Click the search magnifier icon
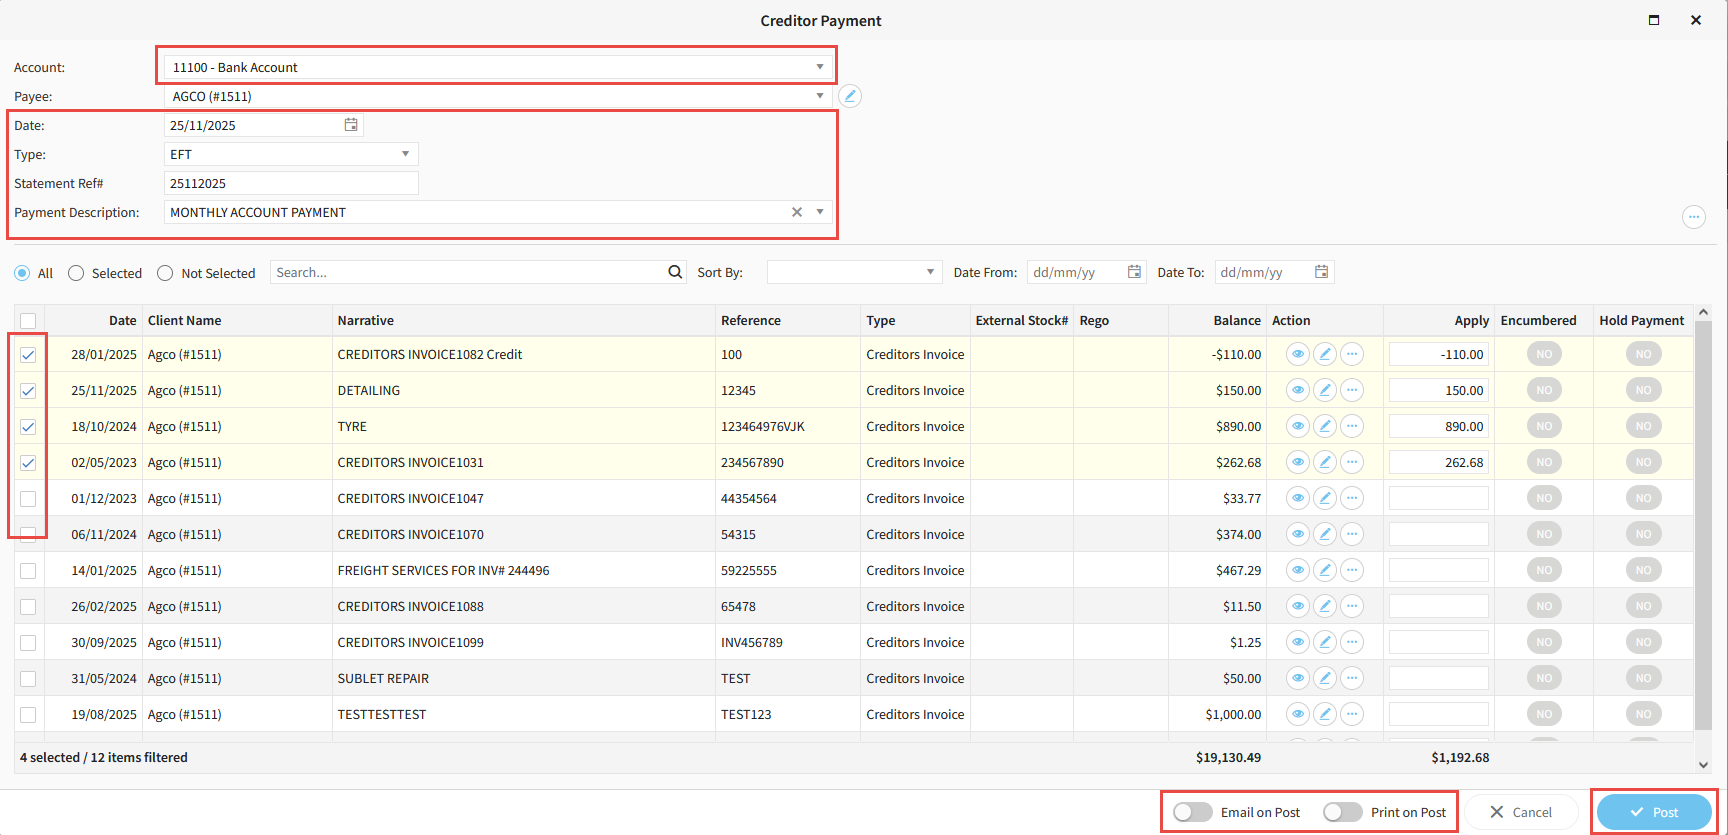Image resolution: width=1728 pixels, height=835 pixels. [675, 272]
